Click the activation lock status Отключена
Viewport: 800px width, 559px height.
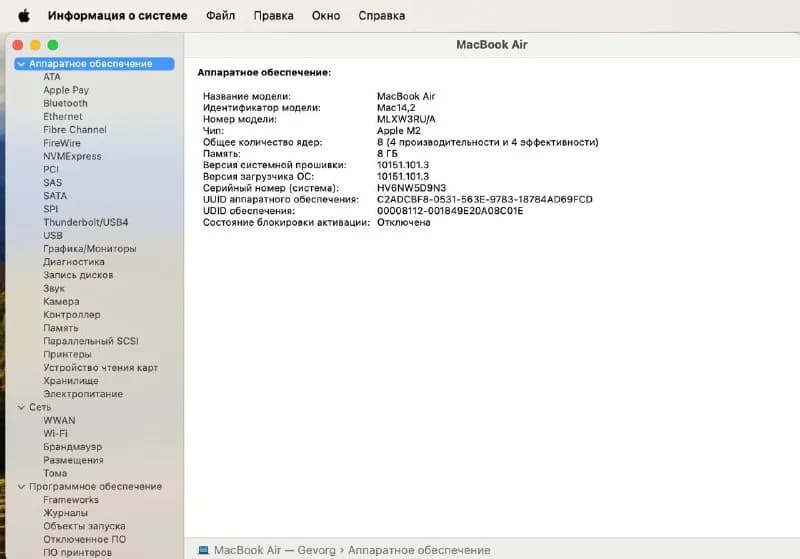pos(404,222)
